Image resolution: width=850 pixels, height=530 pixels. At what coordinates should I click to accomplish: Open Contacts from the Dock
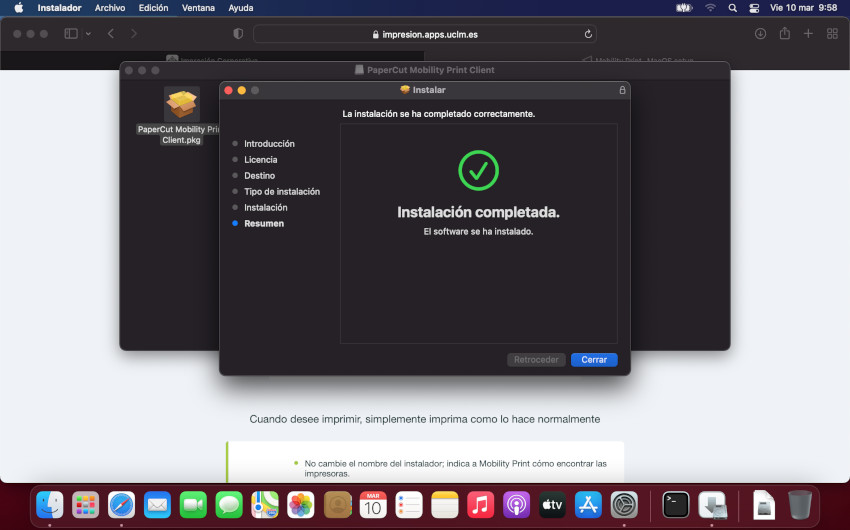click(337, 505)
